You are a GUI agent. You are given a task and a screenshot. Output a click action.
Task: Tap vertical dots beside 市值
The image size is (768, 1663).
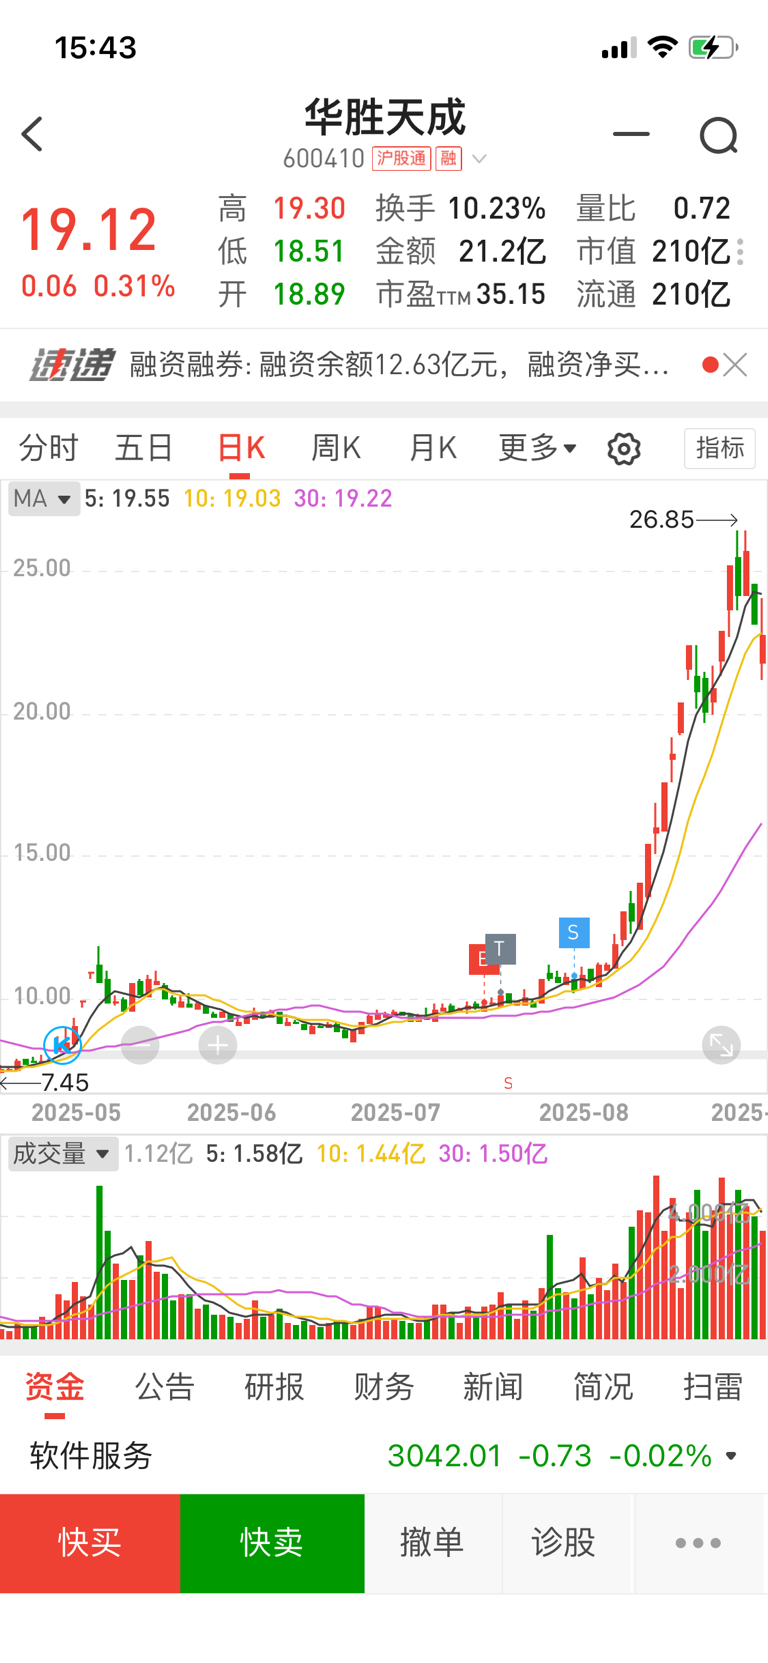(740, 252)
